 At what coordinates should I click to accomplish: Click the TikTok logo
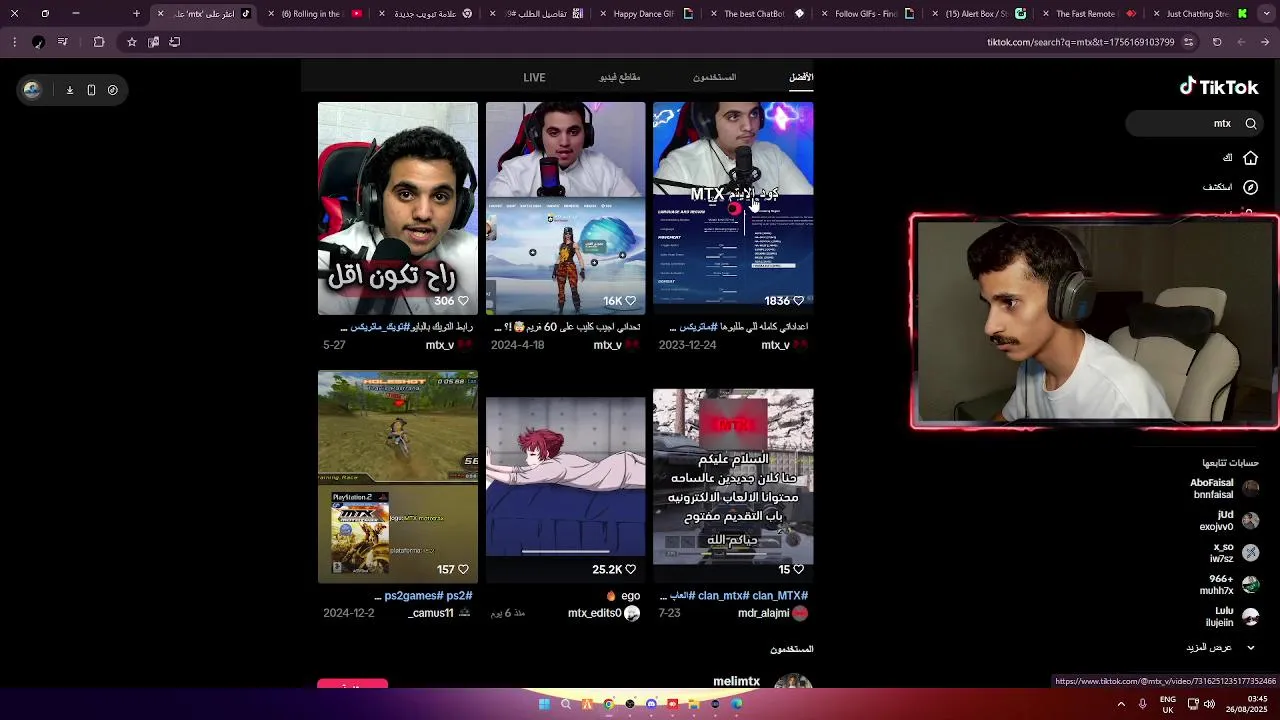click(1218, 87)
